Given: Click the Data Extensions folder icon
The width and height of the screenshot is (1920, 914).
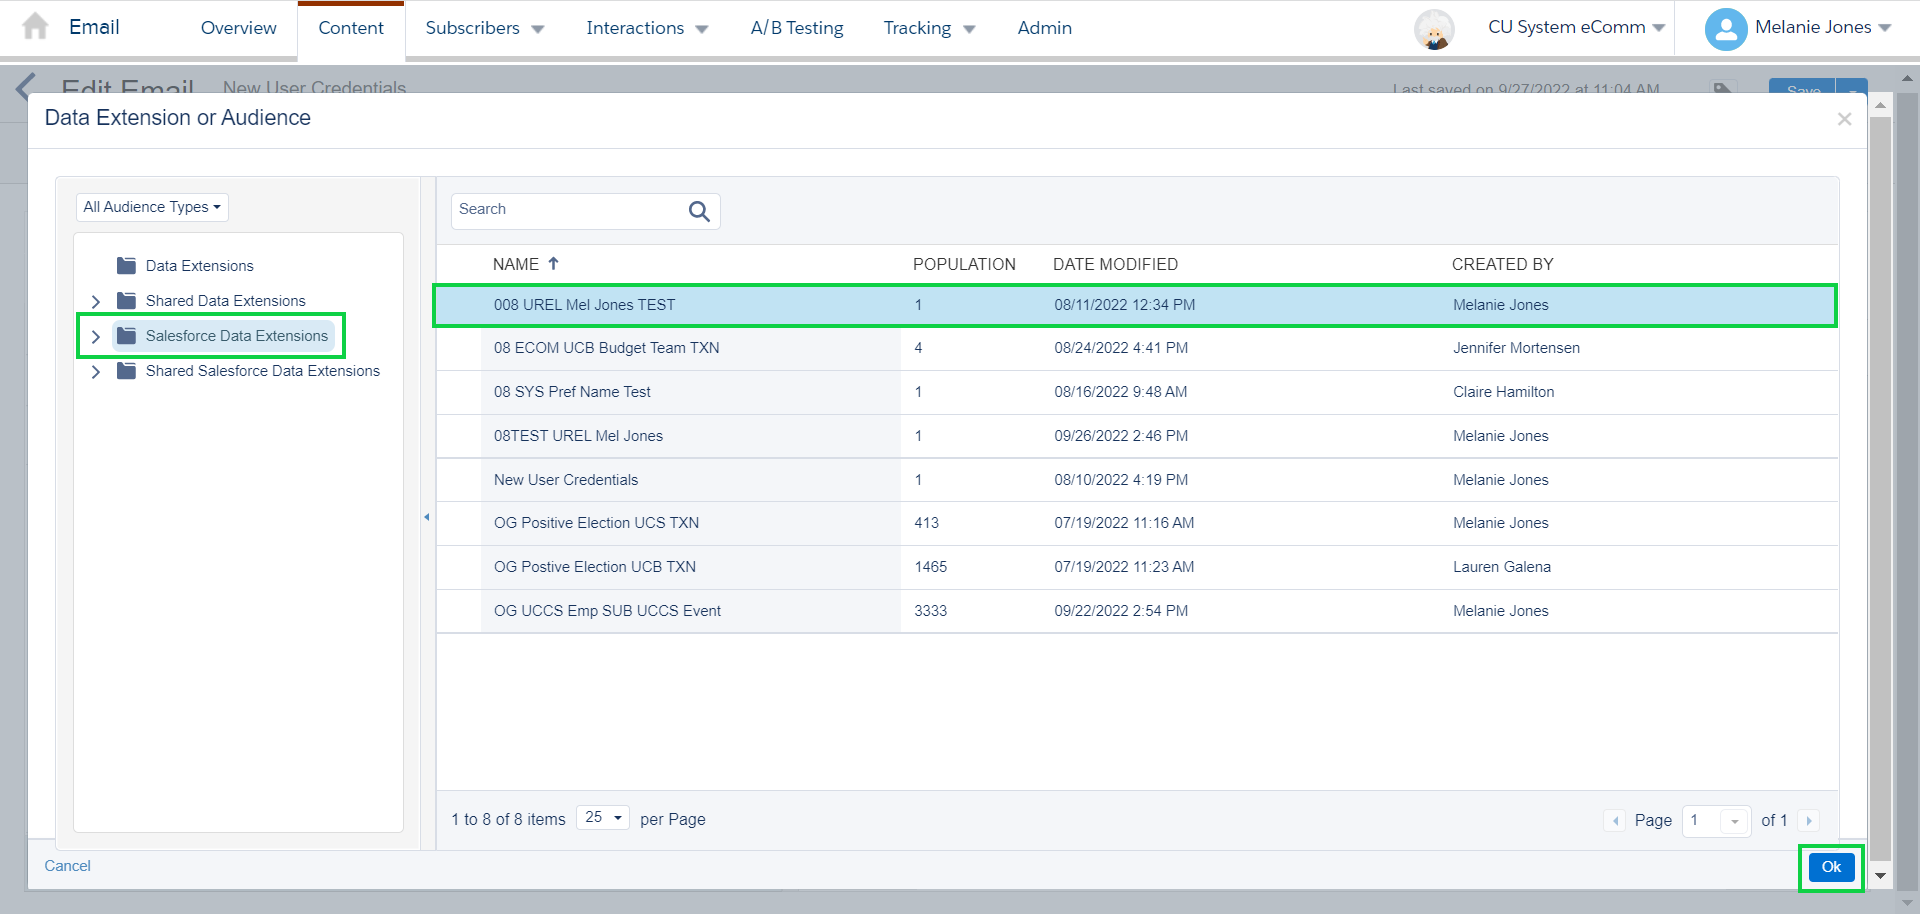Looking at the screenshot, I should [x=126, y=266].
